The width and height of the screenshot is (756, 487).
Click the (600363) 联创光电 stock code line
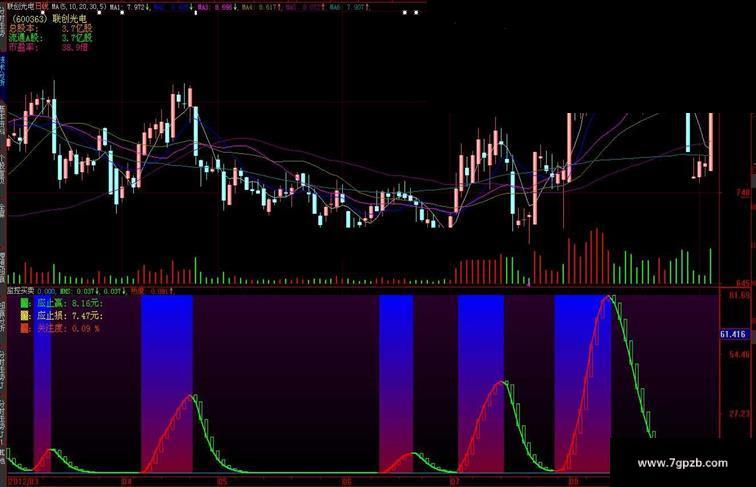pos(49,19)
